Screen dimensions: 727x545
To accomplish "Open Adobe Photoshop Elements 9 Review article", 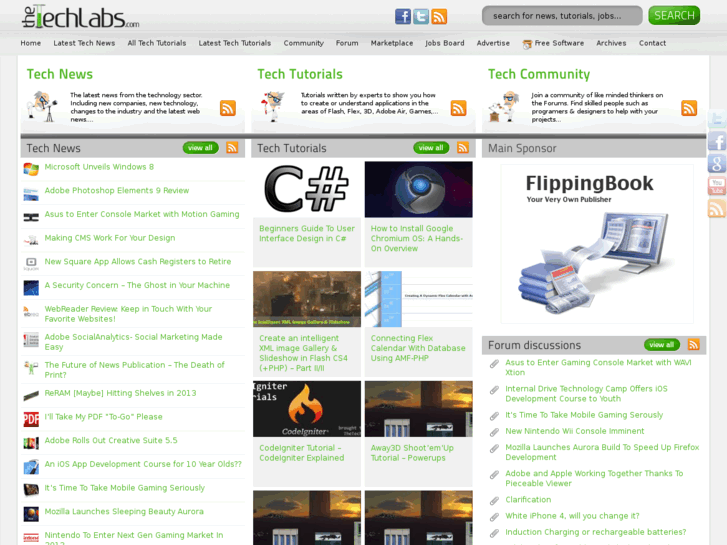I will pos(117,191).
